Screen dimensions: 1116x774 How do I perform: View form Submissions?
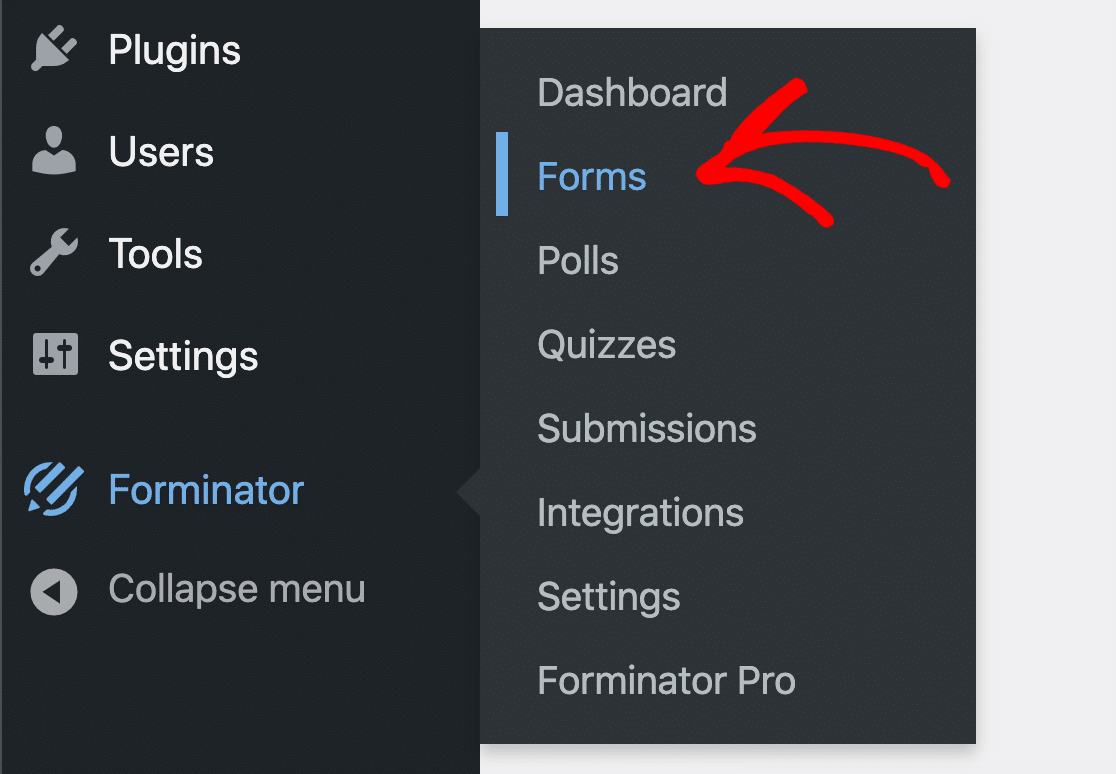(646, 428)
